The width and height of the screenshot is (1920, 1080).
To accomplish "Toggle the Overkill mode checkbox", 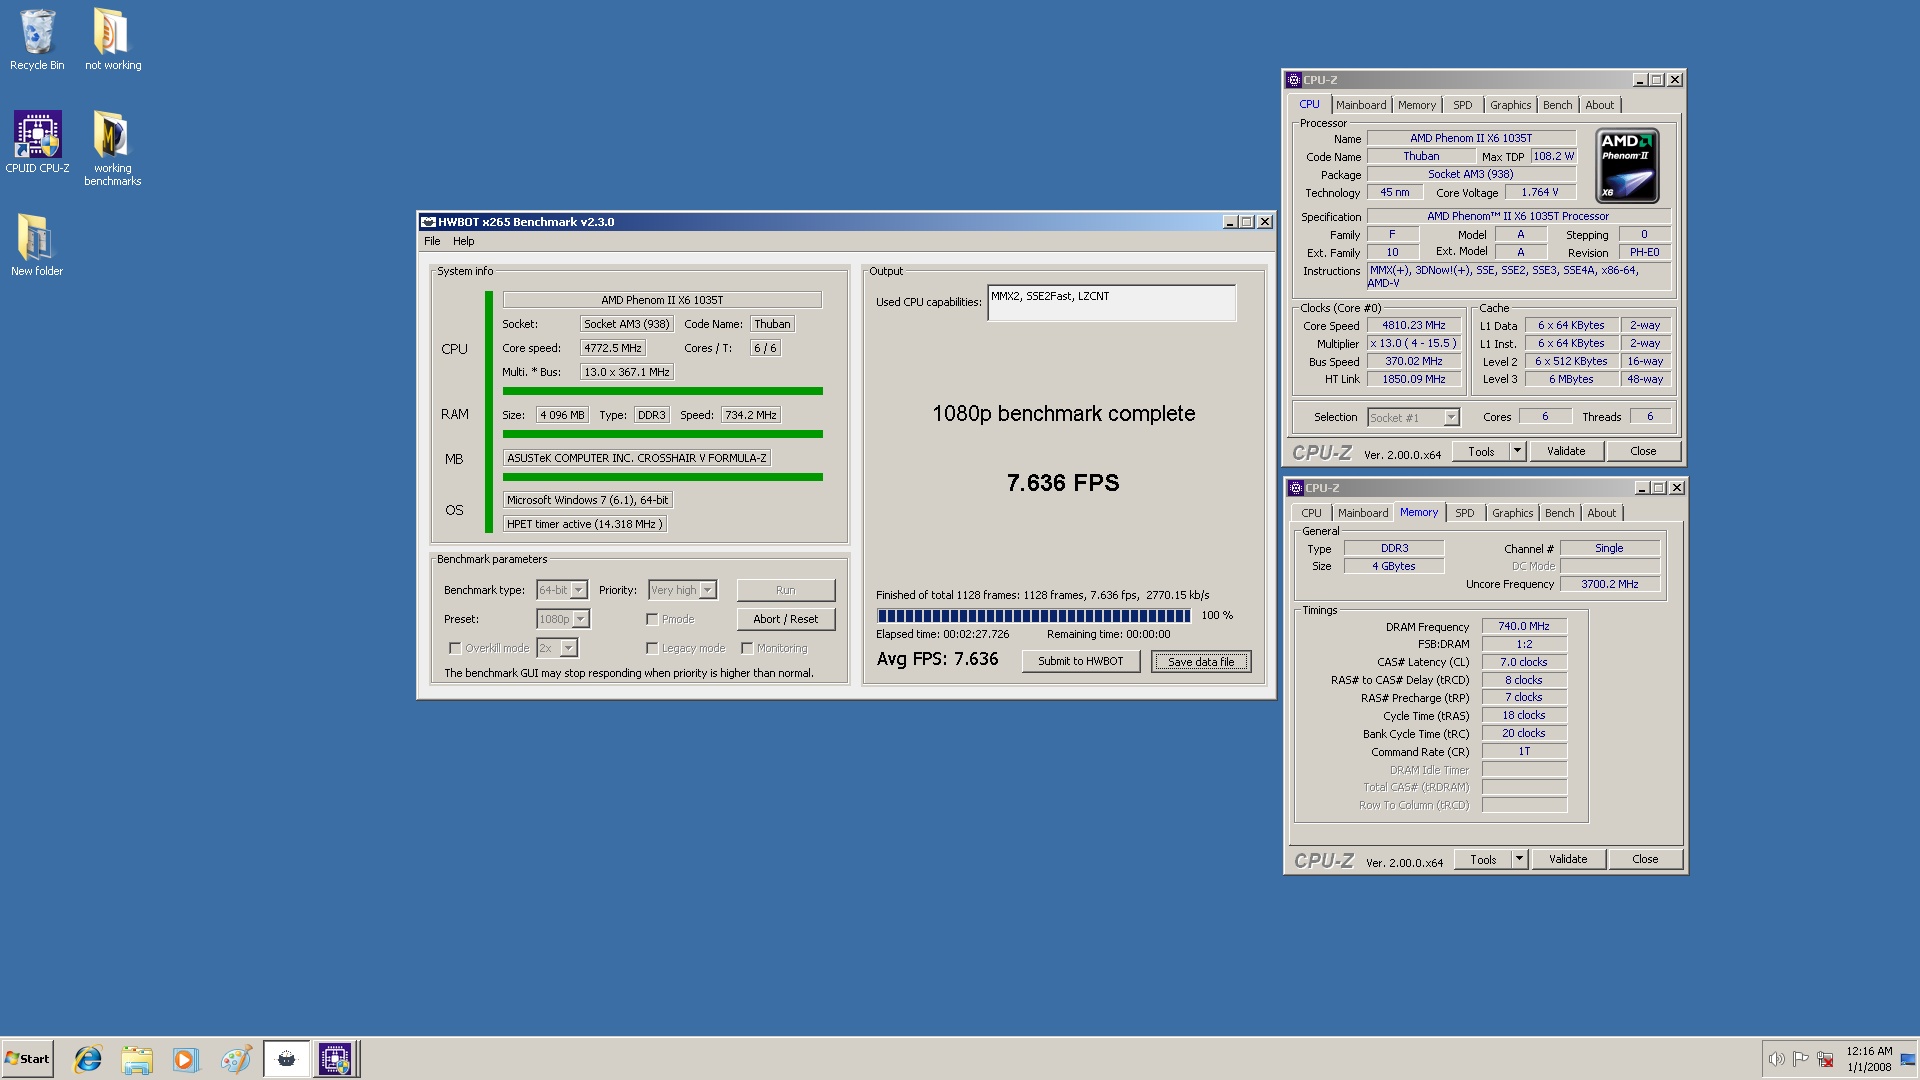I will click(455, 648).
